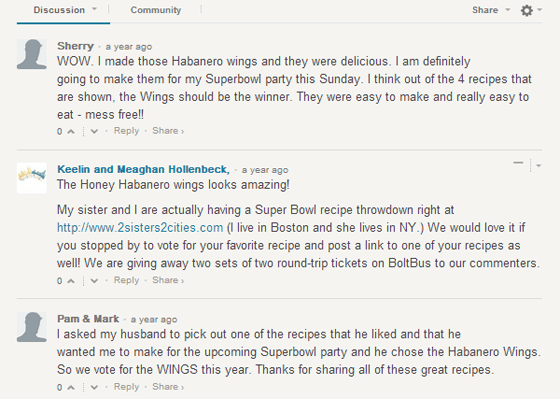Expand the Discussion sort dropdown arrow
This screenshot has height=399, width=560.
coord(94,9)
